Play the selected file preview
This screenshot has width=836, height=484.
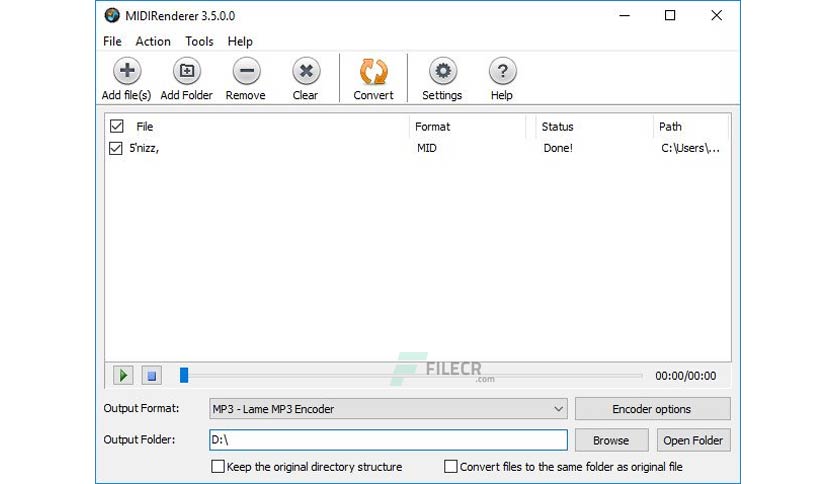pyautogui.click(x=123, y=375)
